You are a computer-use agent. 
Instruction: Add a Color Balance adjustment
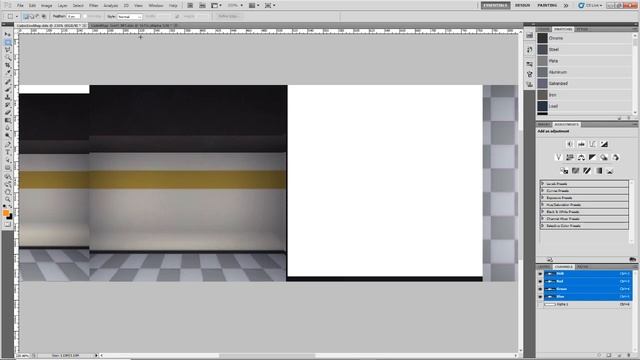pyautogui.click(x=581, y=157)
